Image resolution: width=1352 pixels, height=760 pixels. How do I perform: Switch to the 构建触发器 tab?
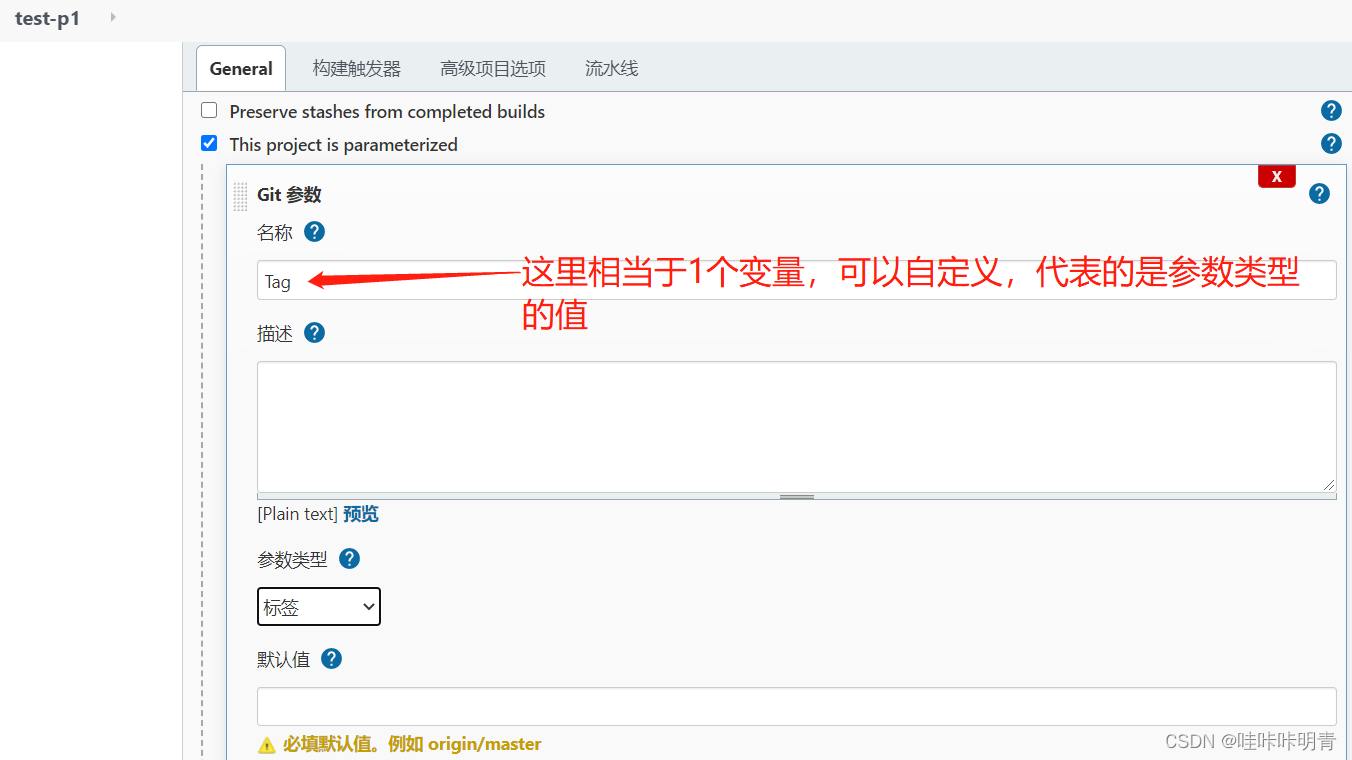point(356,68)
